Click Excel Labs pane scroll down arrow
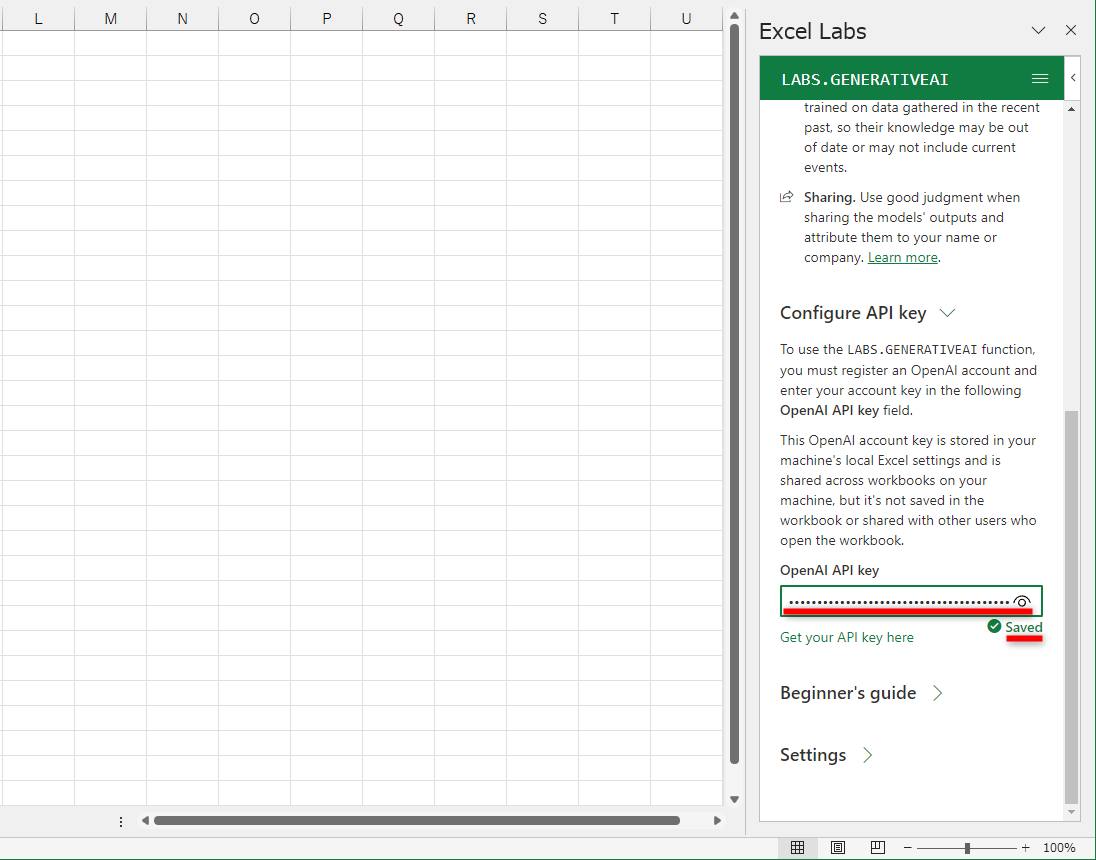The image size is (1096, 860). point(1072,812)
